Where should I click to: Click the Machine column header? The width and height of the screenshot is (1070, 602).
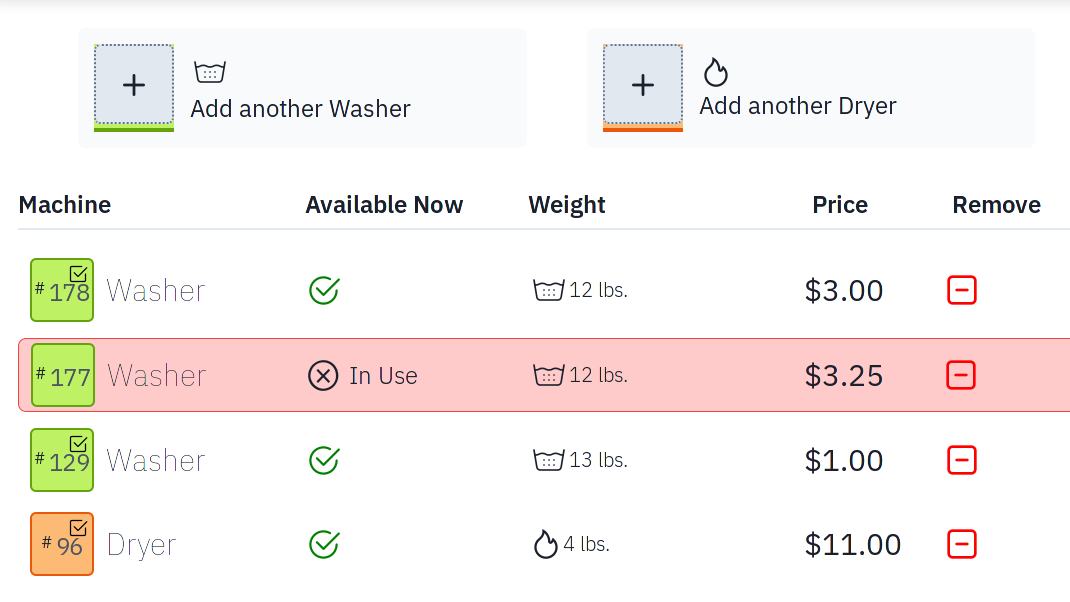(x=65, y=205)
